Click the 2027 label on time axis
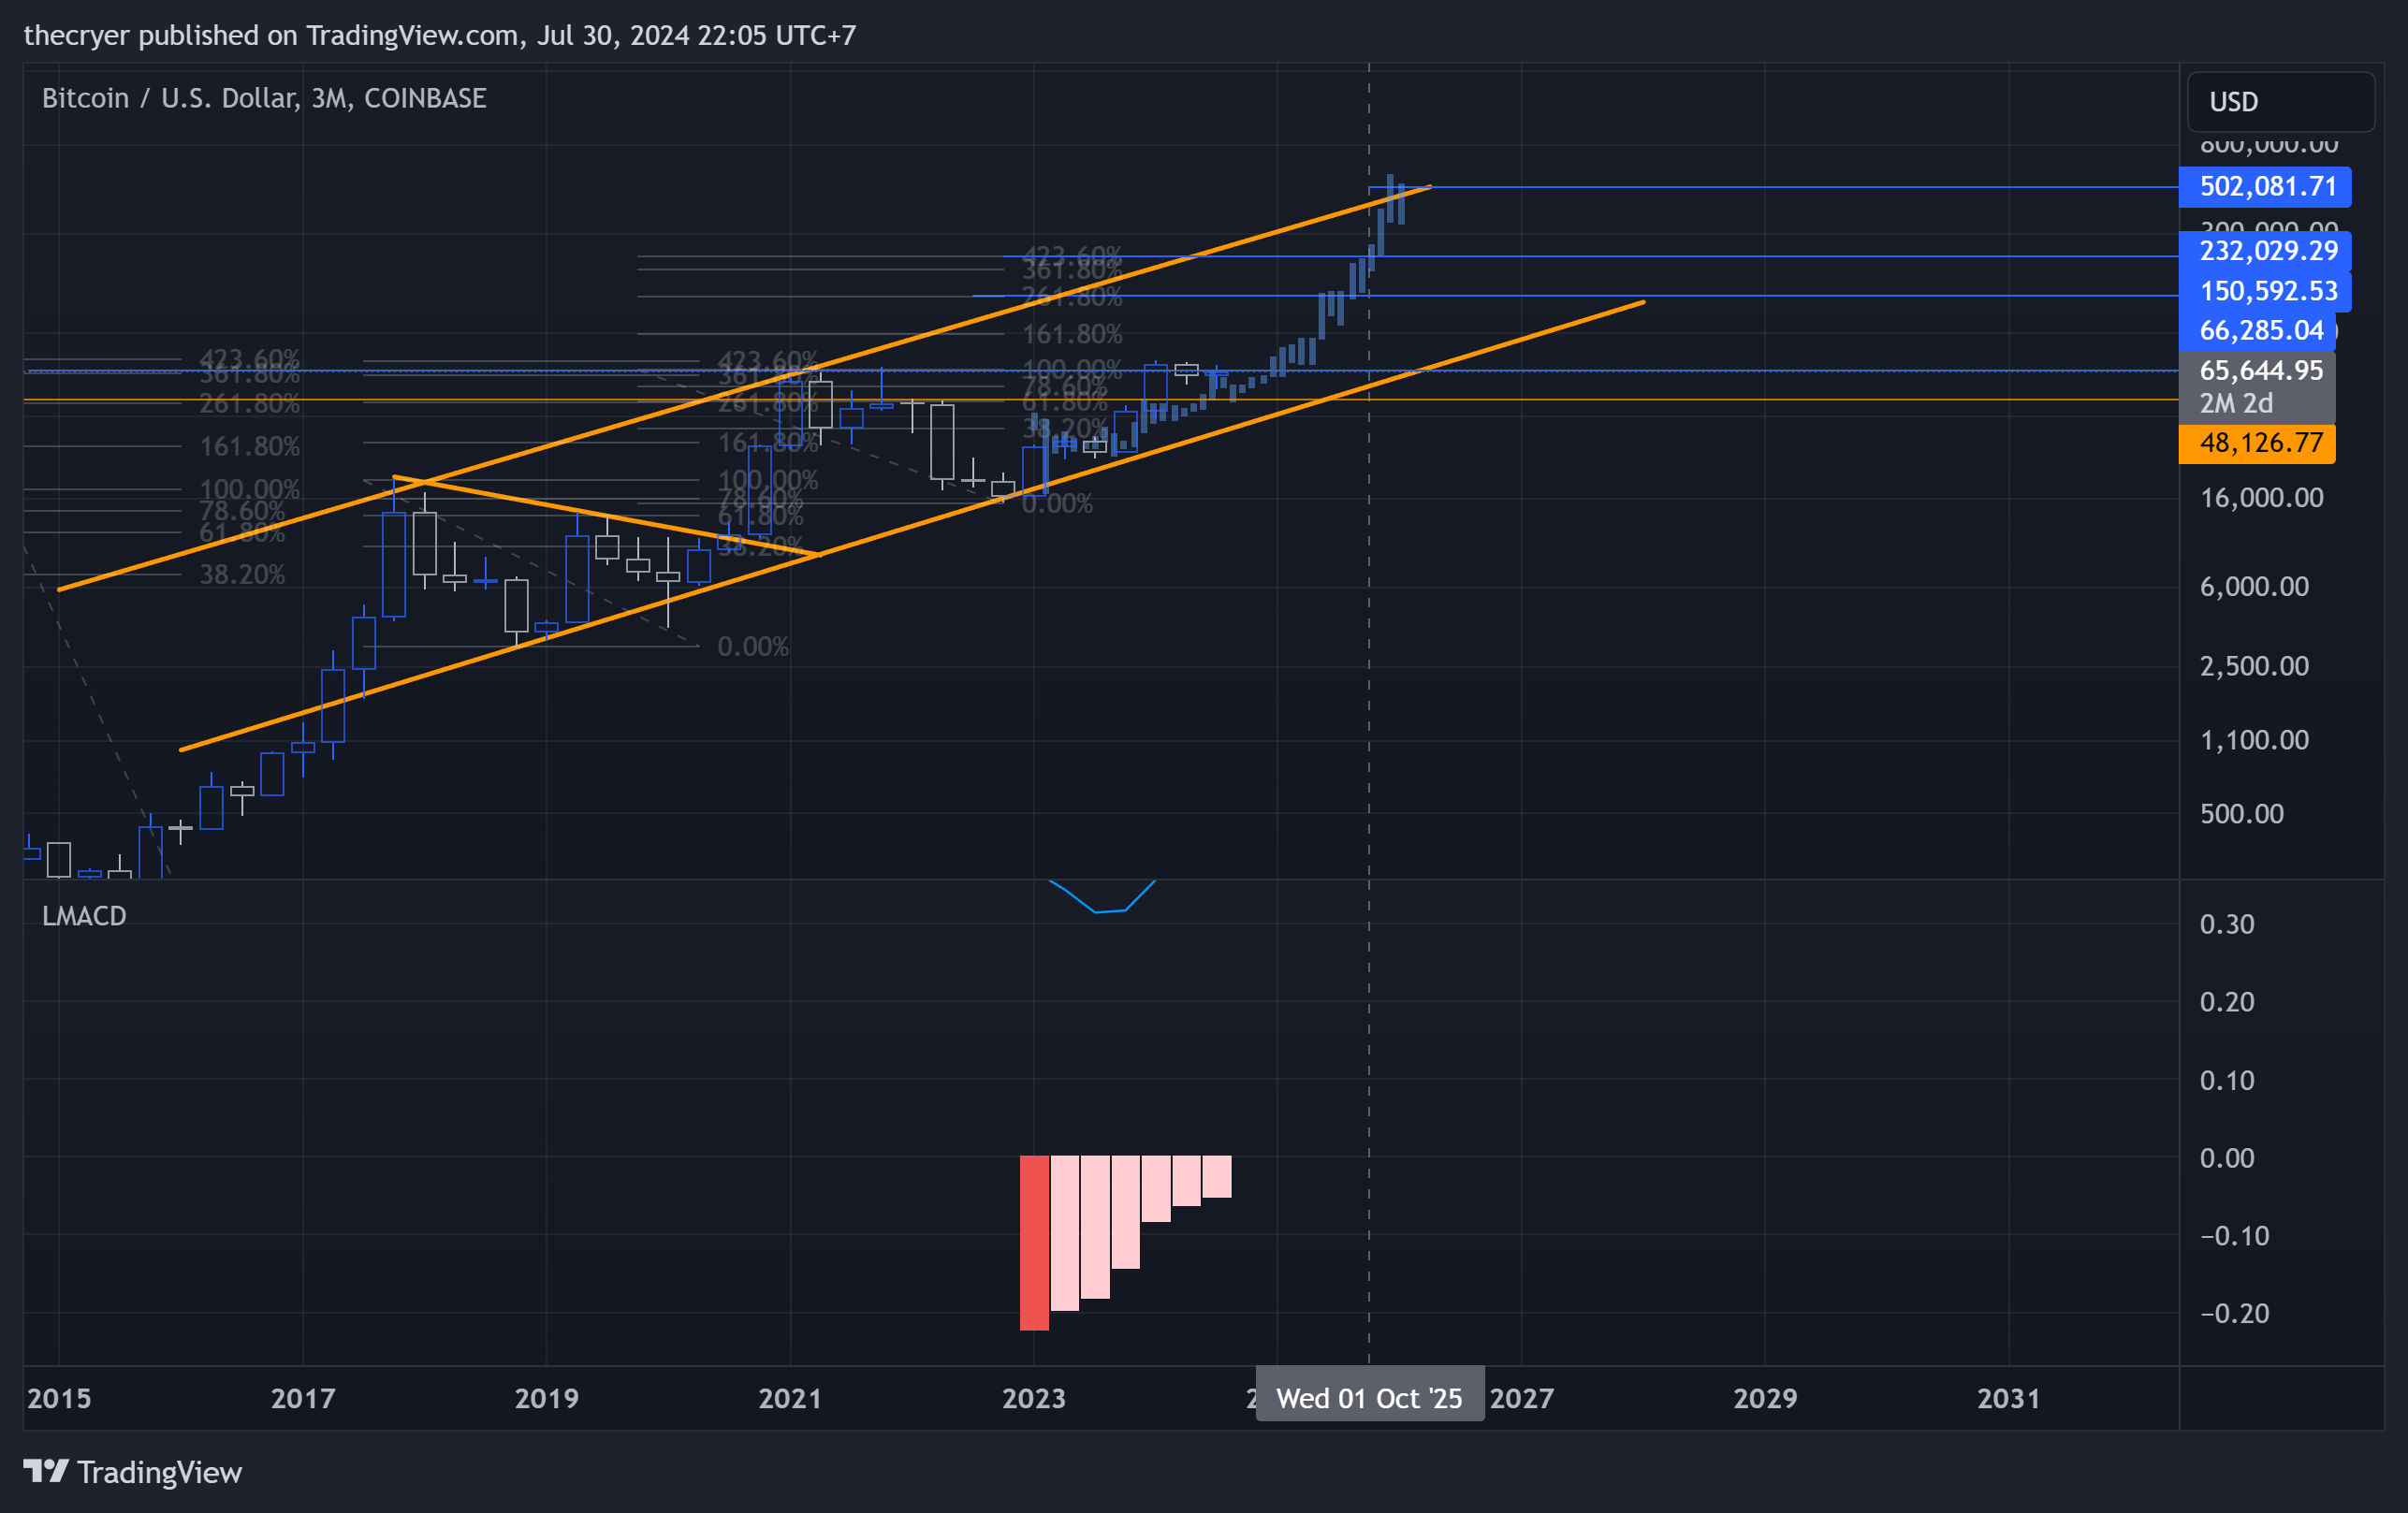 click(1522, 1398)
